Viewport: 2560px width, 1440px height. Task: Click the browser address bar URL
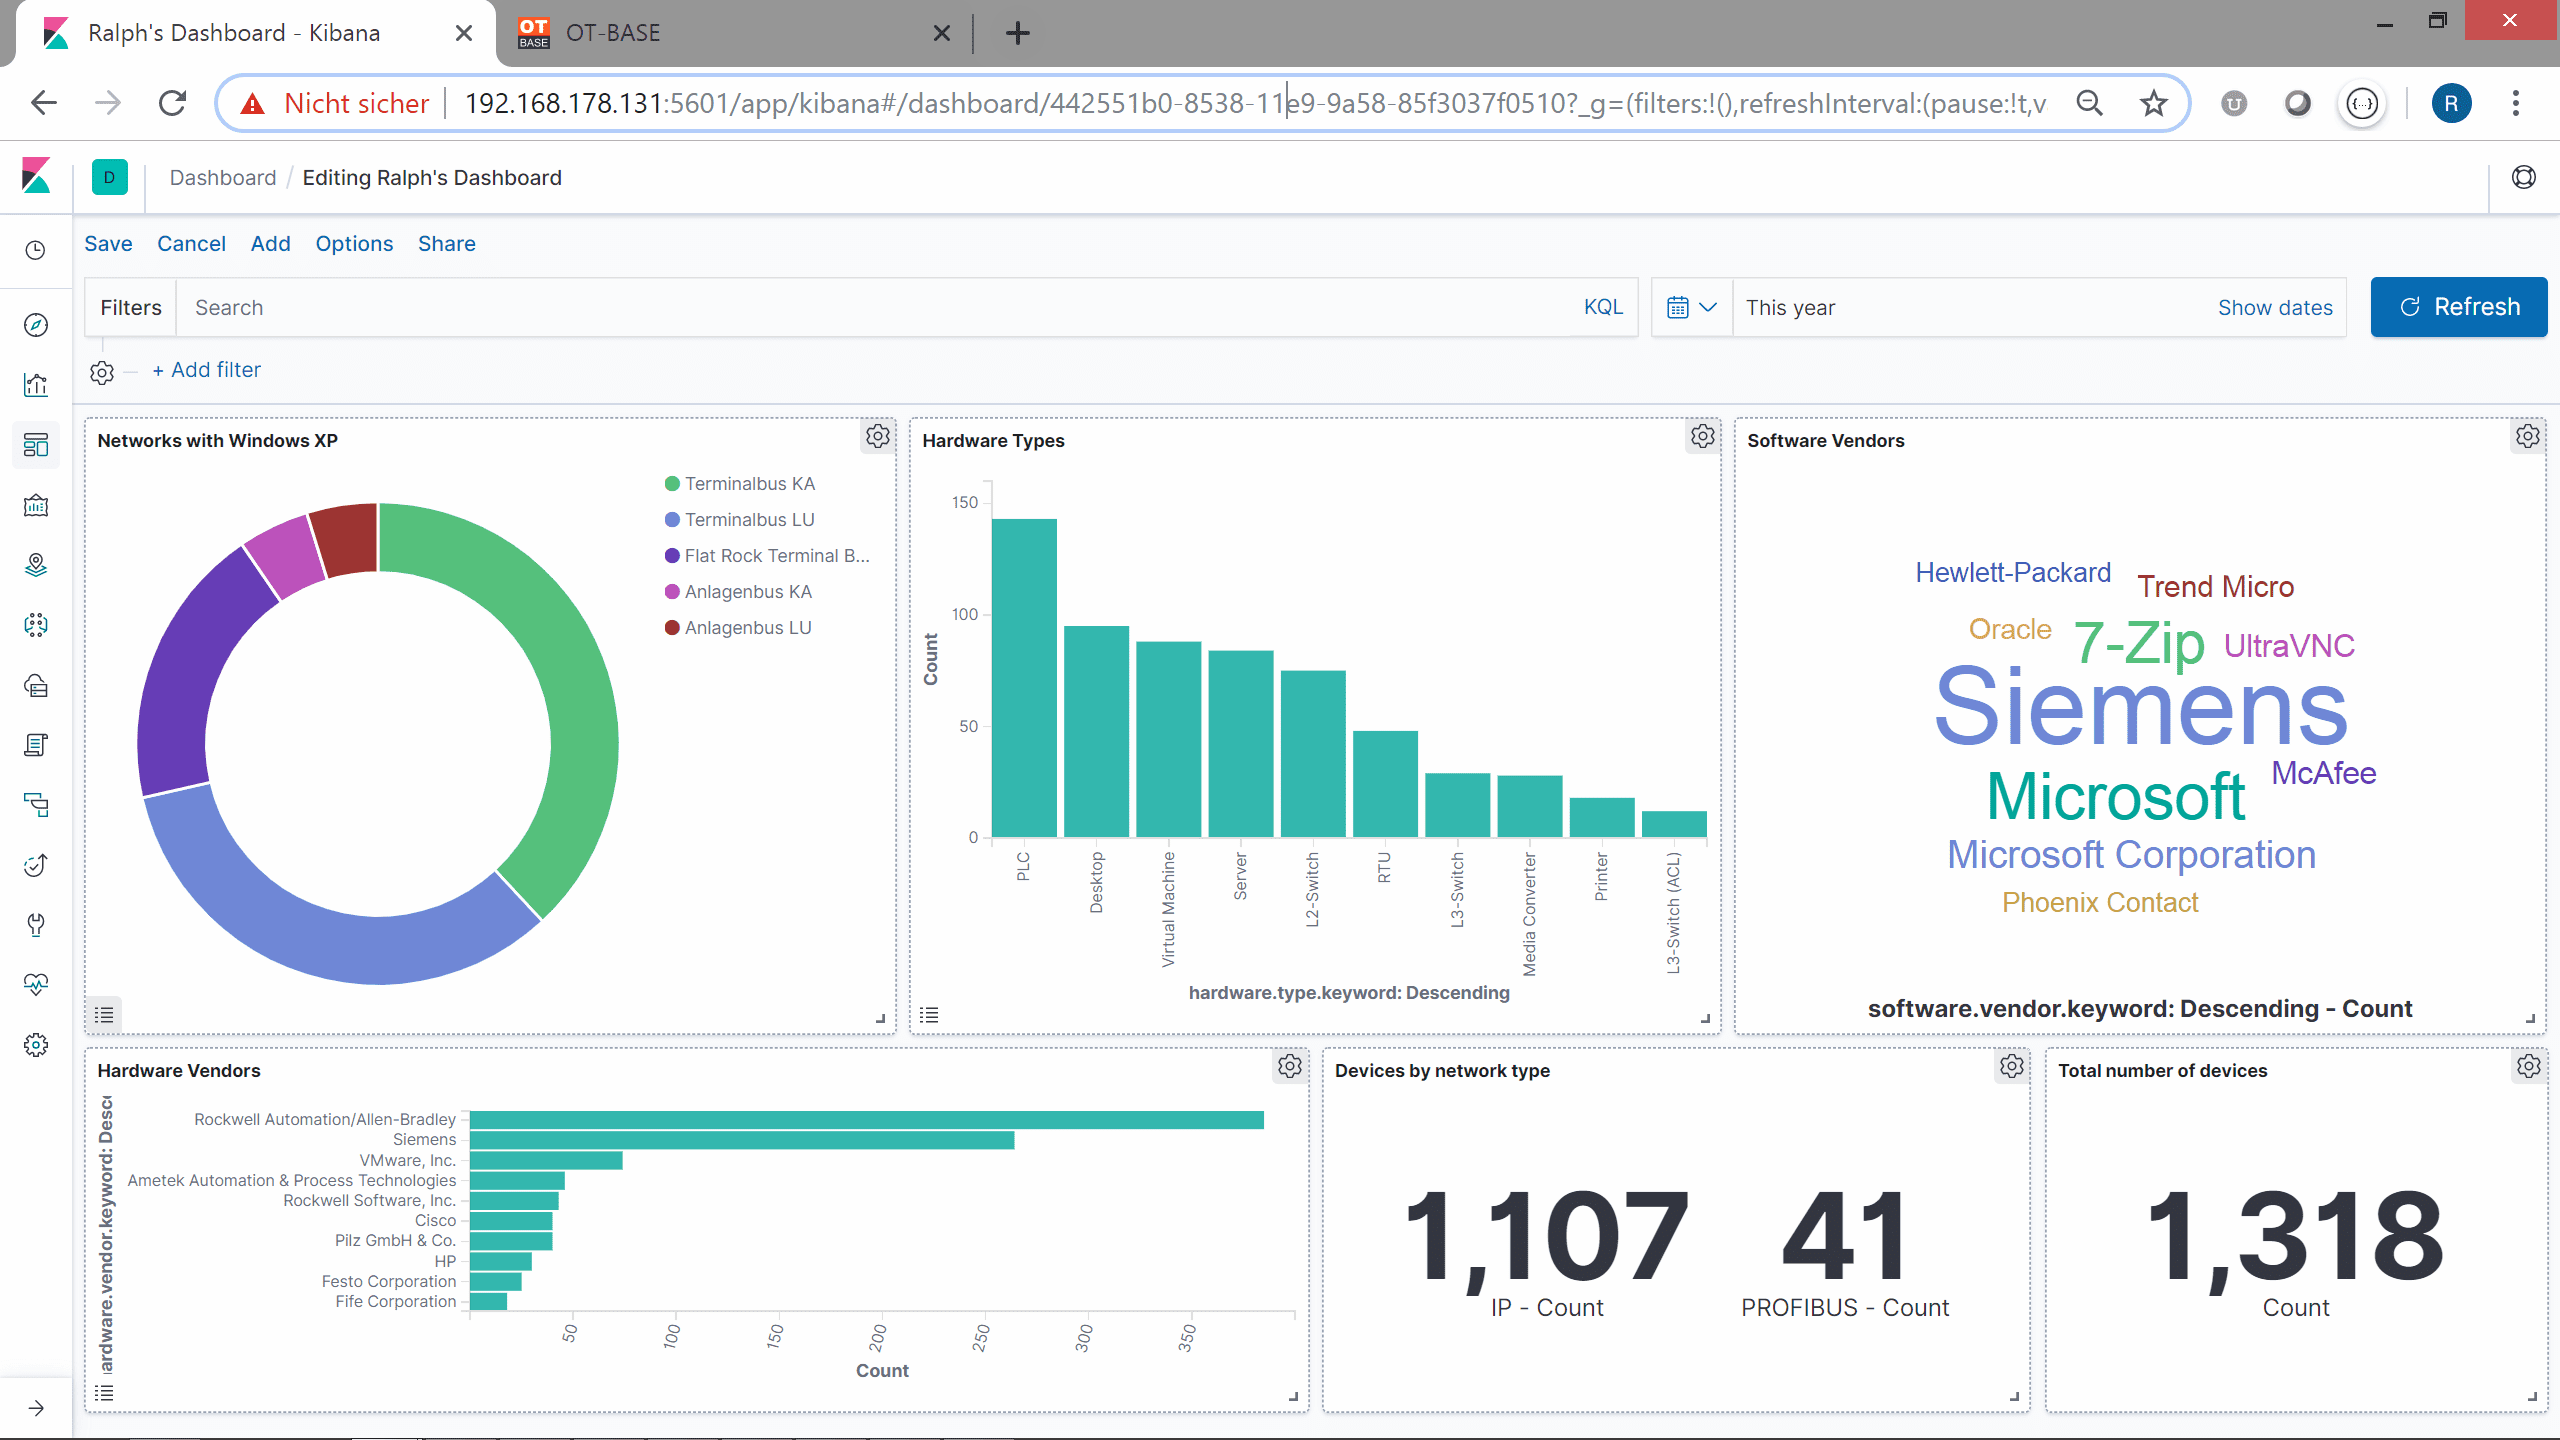tap(1255, 103)
